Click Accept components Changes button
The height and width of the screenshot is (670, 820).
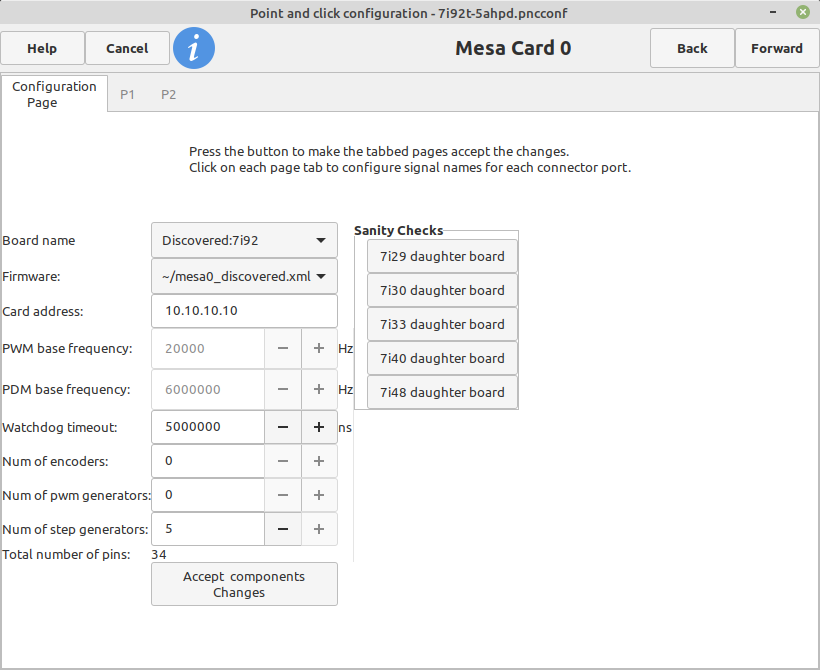(244, 584)
